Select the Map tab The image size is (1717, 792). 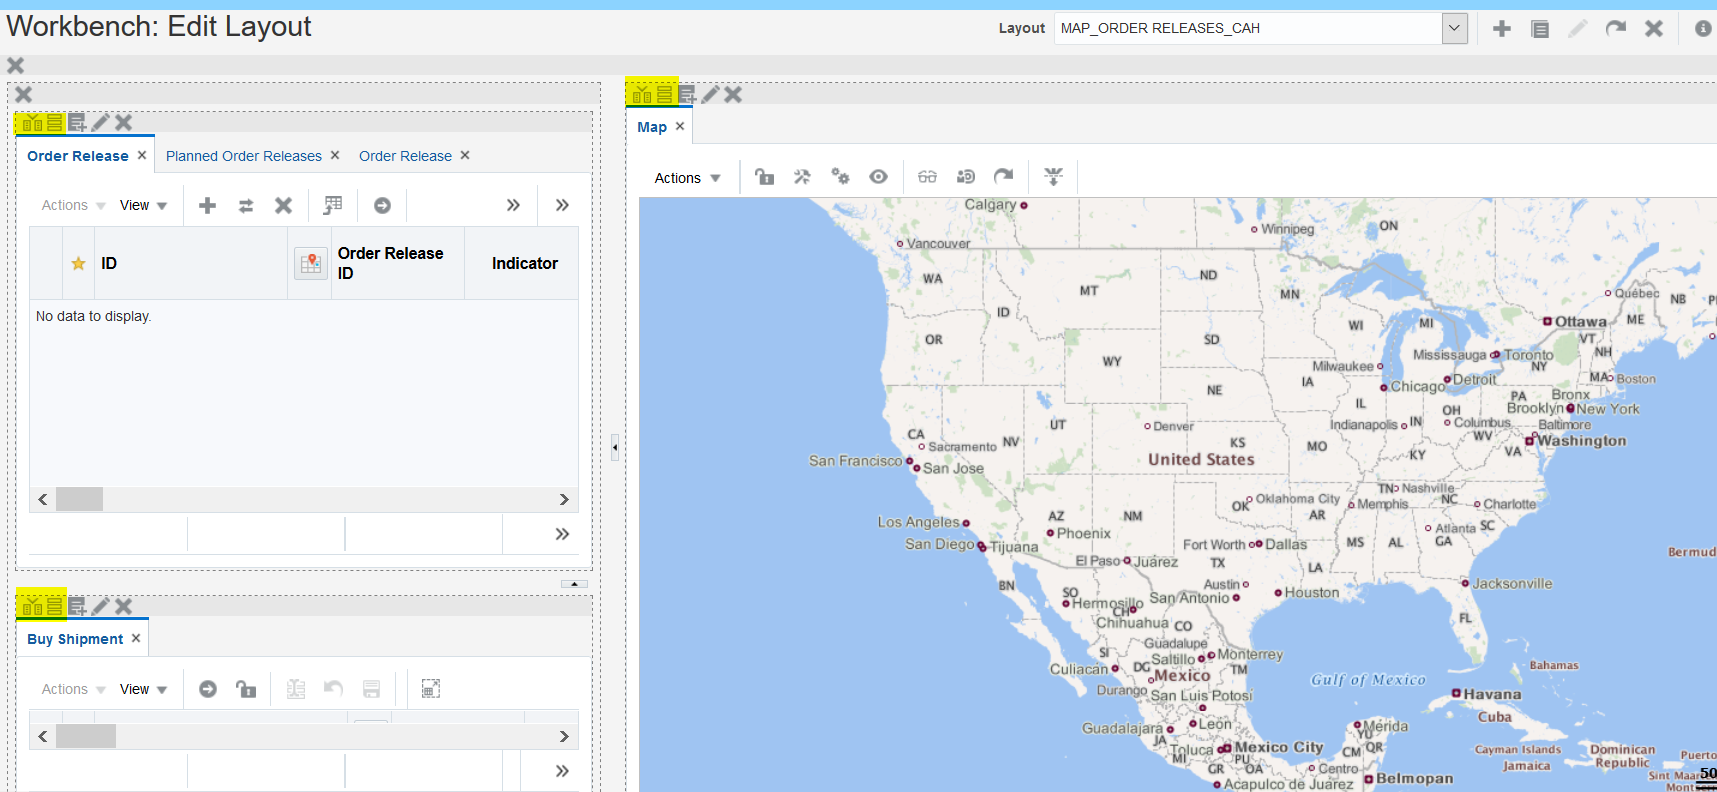(x=652, y=127)
